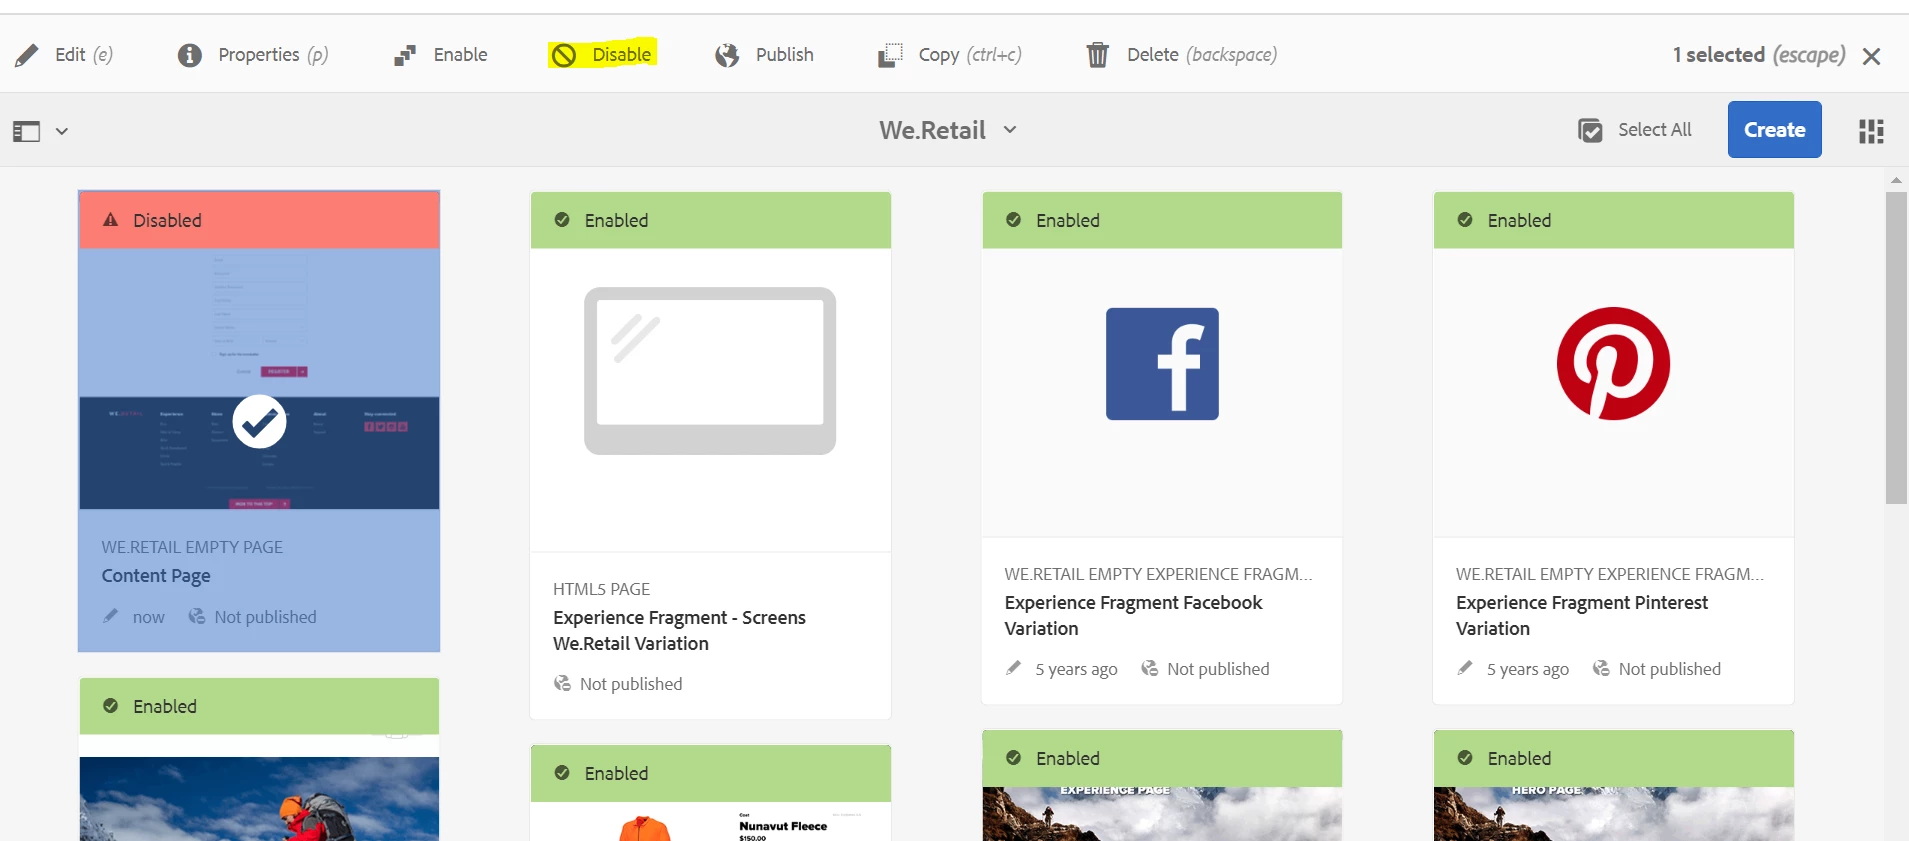The image size is (1909, 841).
Task: Open Experience Fragment Facebook Variation title
Action: pyautogui.click(x=1133, y=615)
